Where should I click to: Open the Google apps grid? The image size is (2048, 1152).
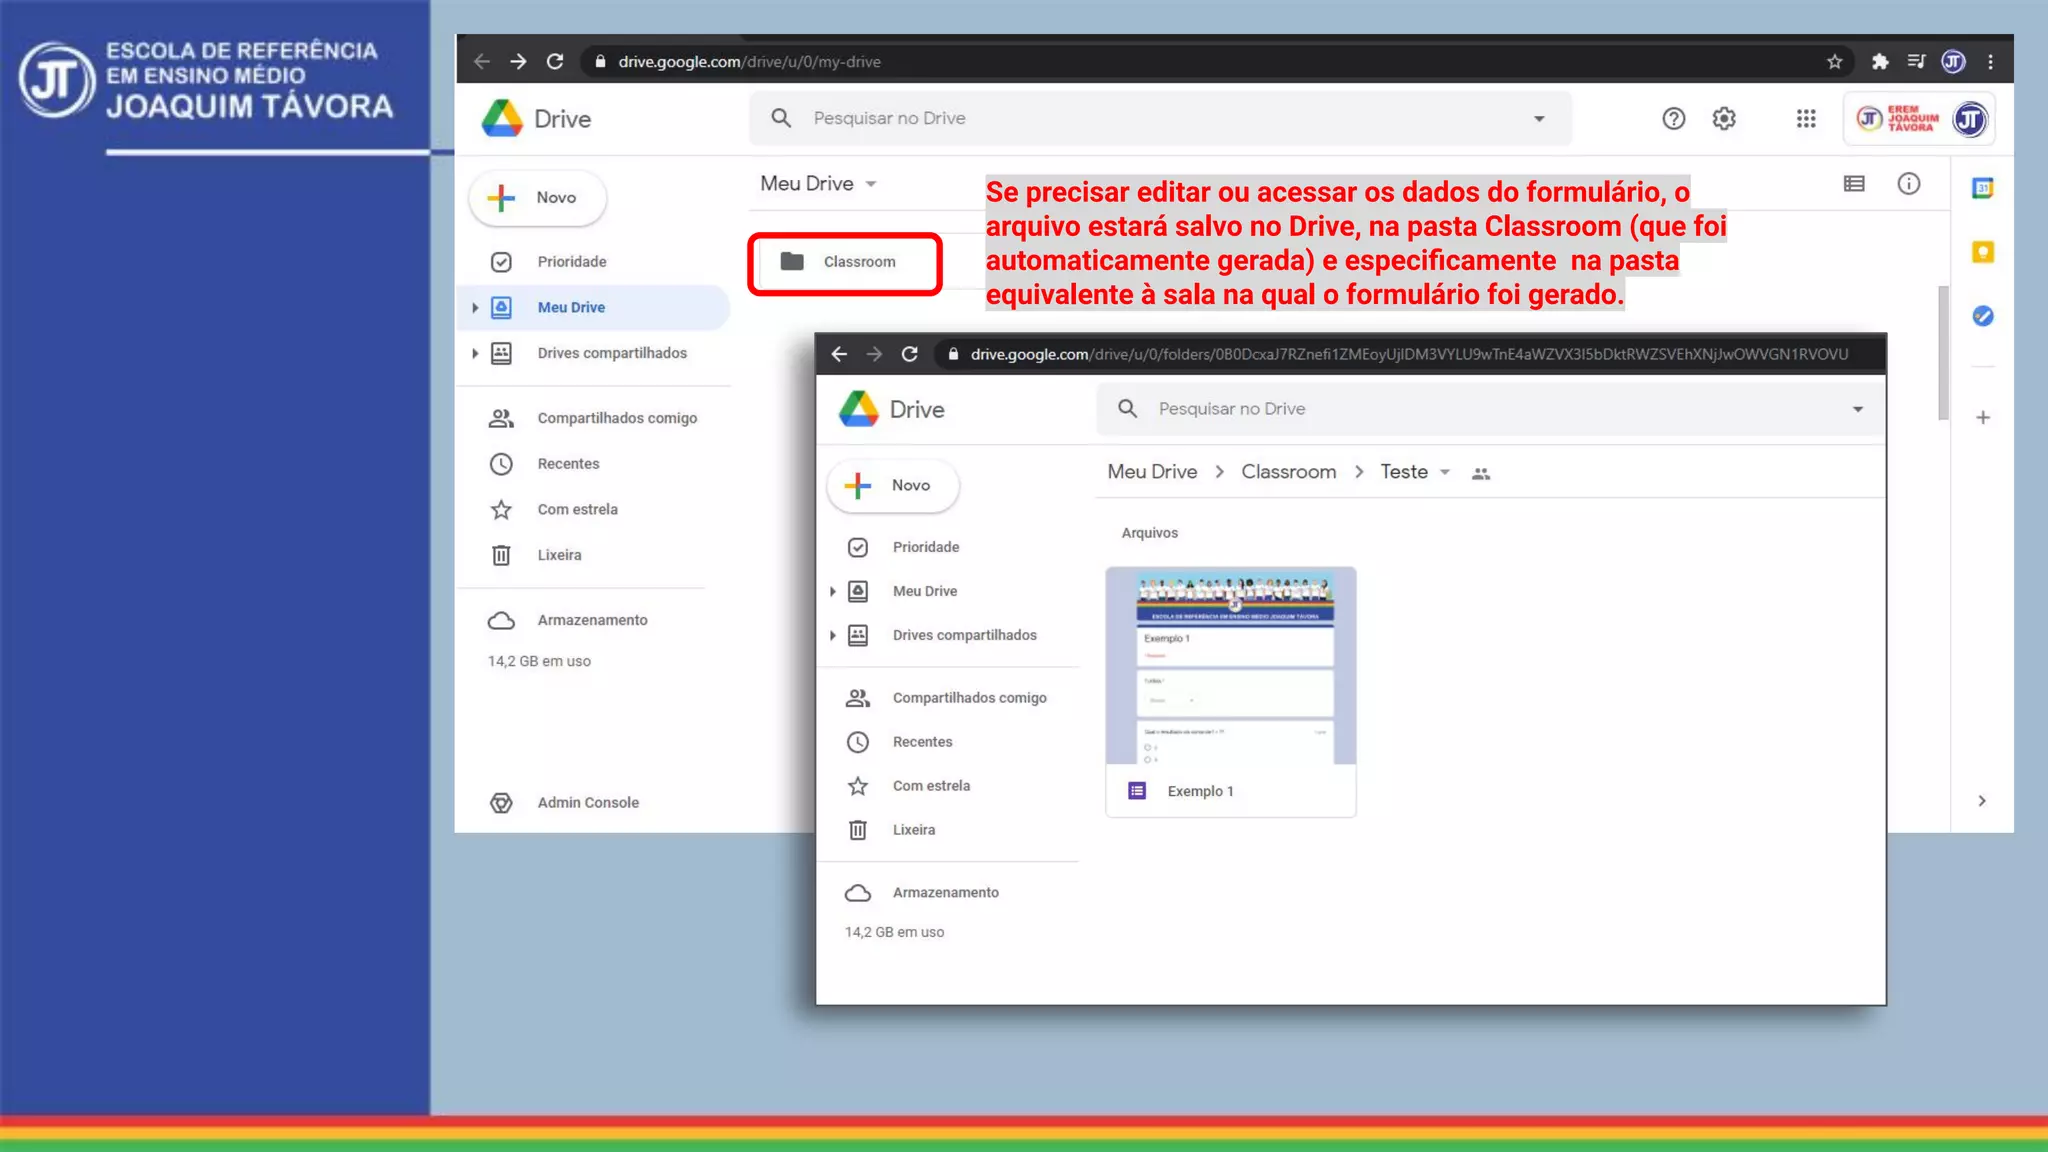1806,119
